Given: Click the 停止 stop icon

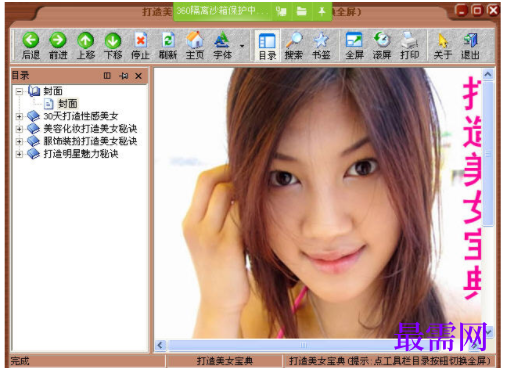Looking at the screenshot, I should 140,40.
